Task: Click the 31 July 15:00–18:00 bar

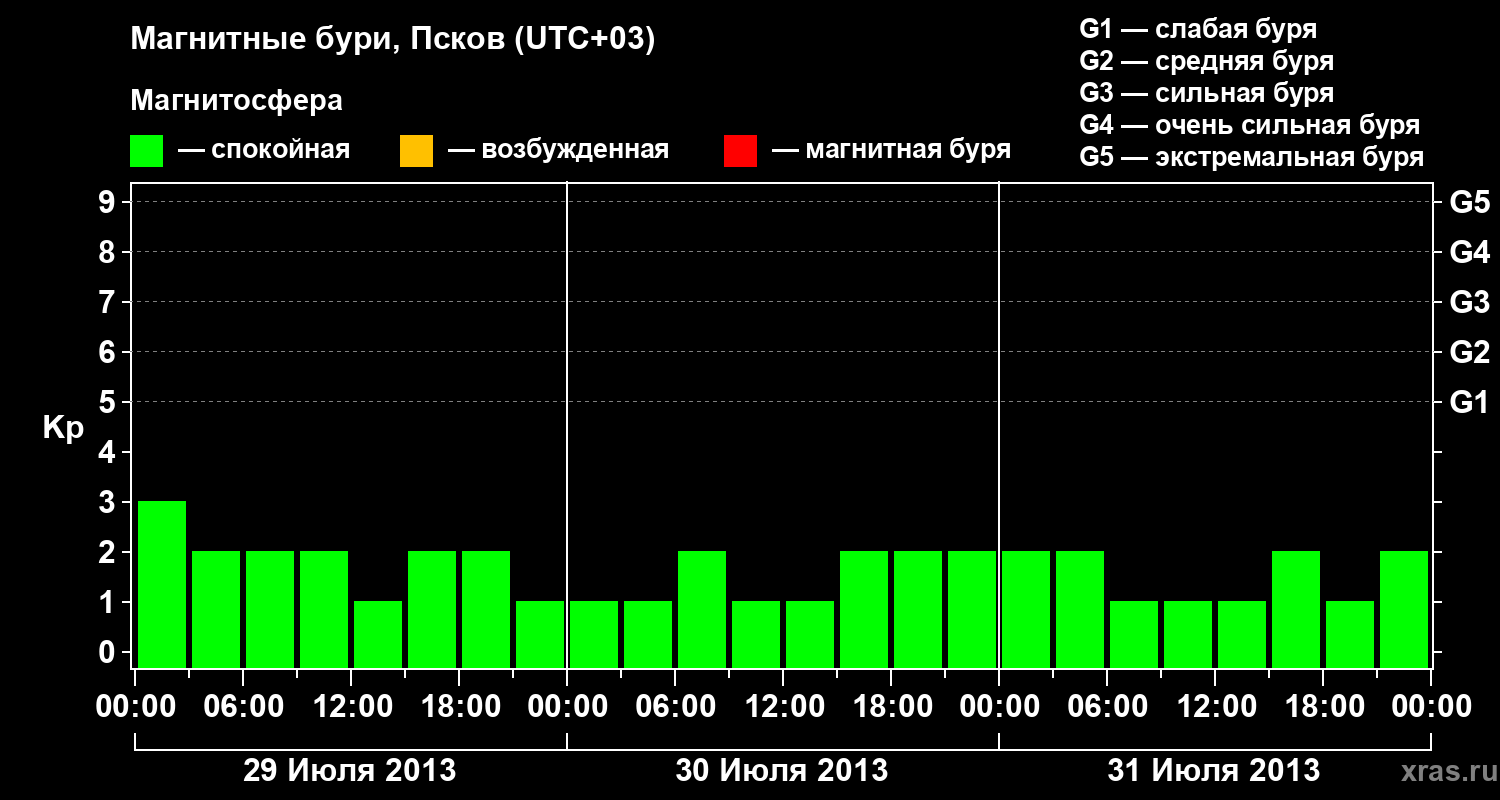Action: tap(1296, 609)
